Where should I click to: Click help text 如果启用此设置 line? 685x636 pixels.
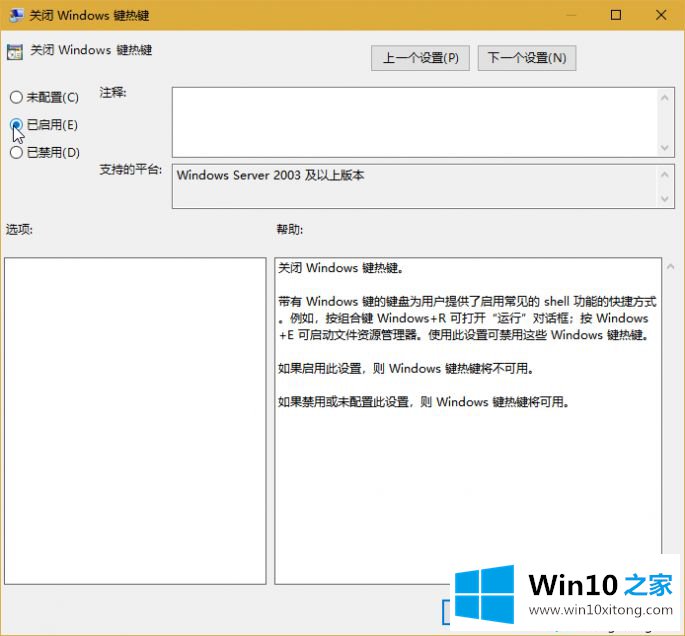(406, 369)
